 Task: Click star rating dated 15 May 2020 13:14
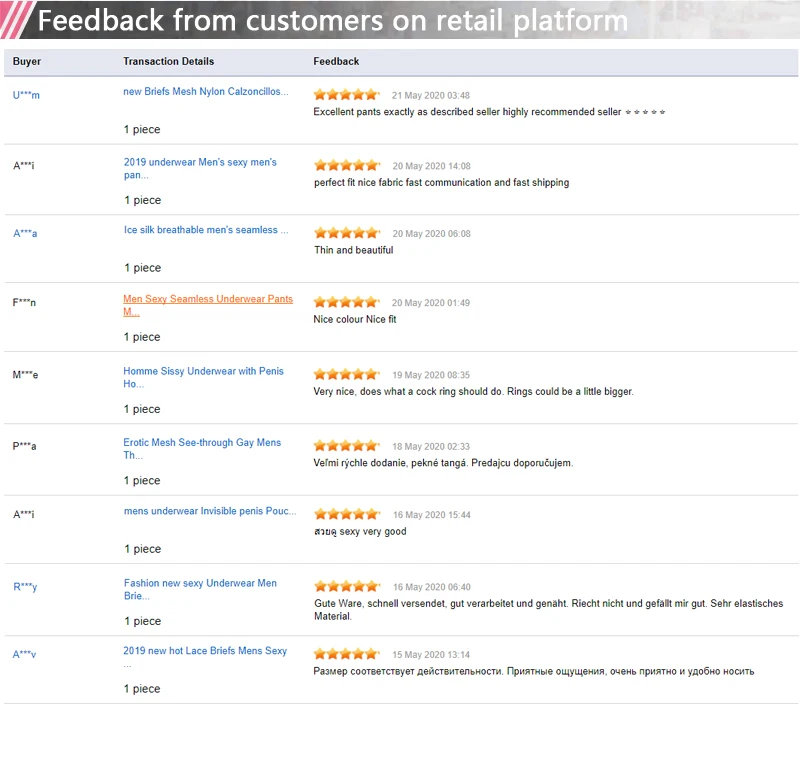tap(347, 654)
